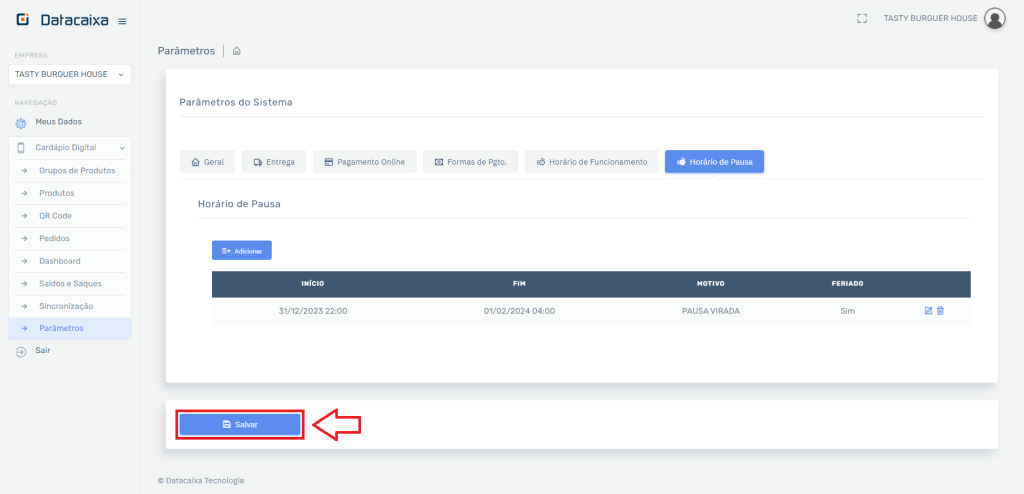Switch to the Geral tab
The height and width of the screenshot is (494, 1024).
coord(208,162)
